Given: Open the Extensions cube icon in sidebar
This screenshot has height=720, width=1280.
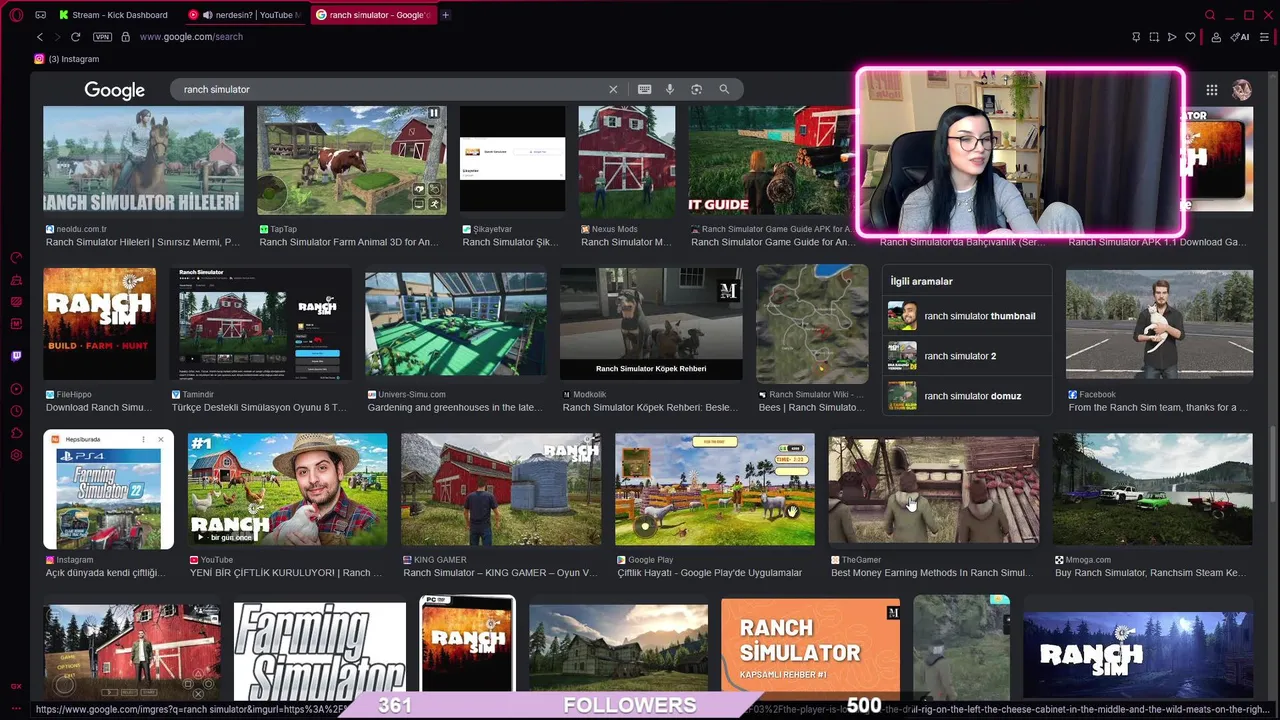Looking at the screenshot, I should click(x=16, y=433).
